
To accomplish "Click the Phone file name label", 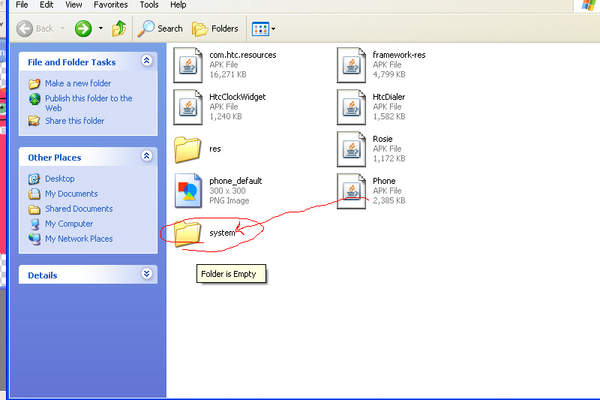I will coord(384,181).
